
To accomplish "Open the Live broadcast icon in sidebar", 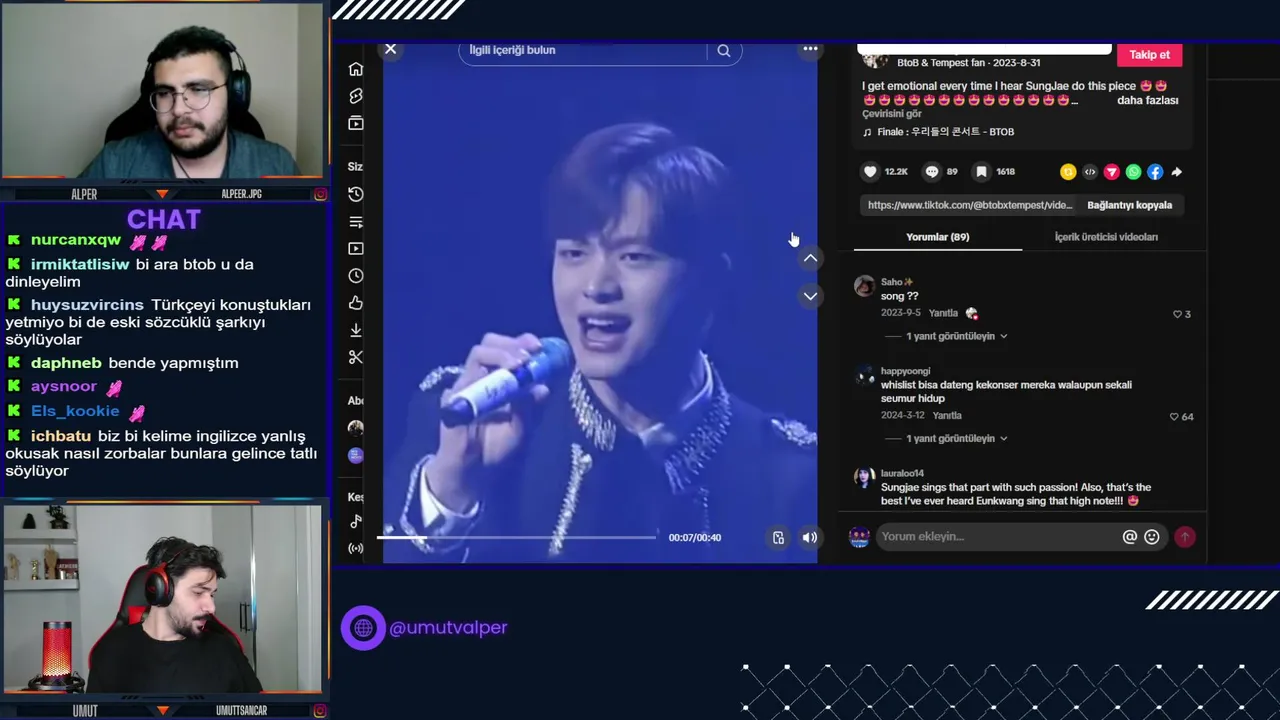I will [x=356, y=548].
